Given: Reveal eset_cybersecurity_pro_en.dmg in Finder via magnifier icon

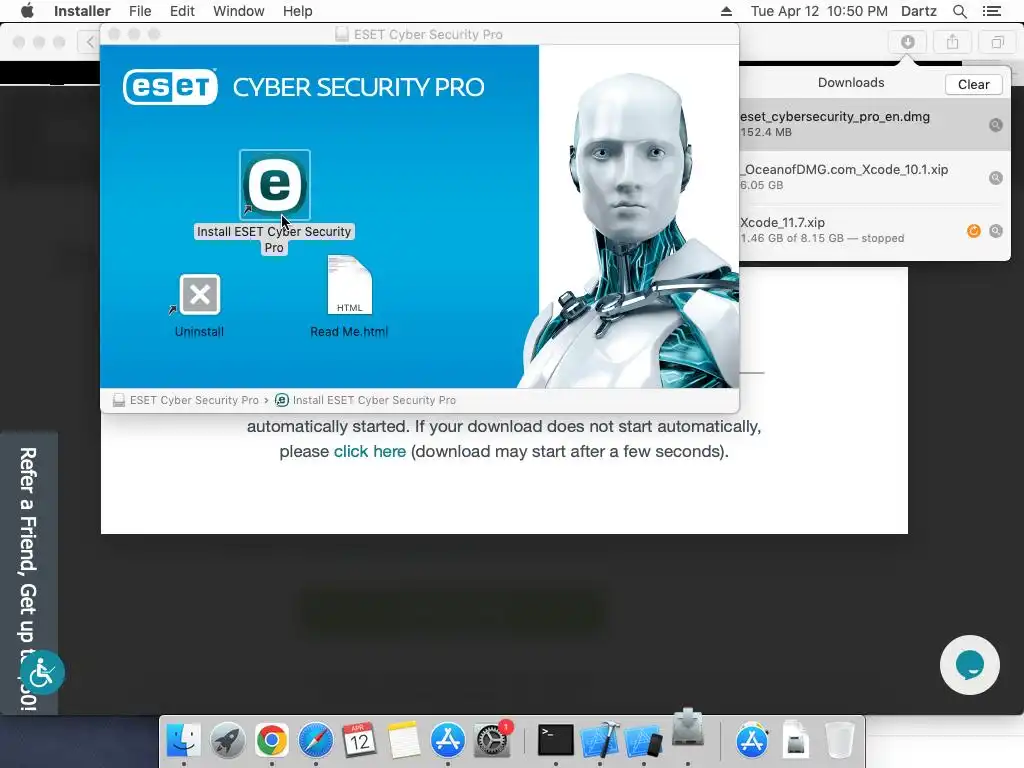Looking at the screenshot, I should pyautogui.click(x=995, y=125).
